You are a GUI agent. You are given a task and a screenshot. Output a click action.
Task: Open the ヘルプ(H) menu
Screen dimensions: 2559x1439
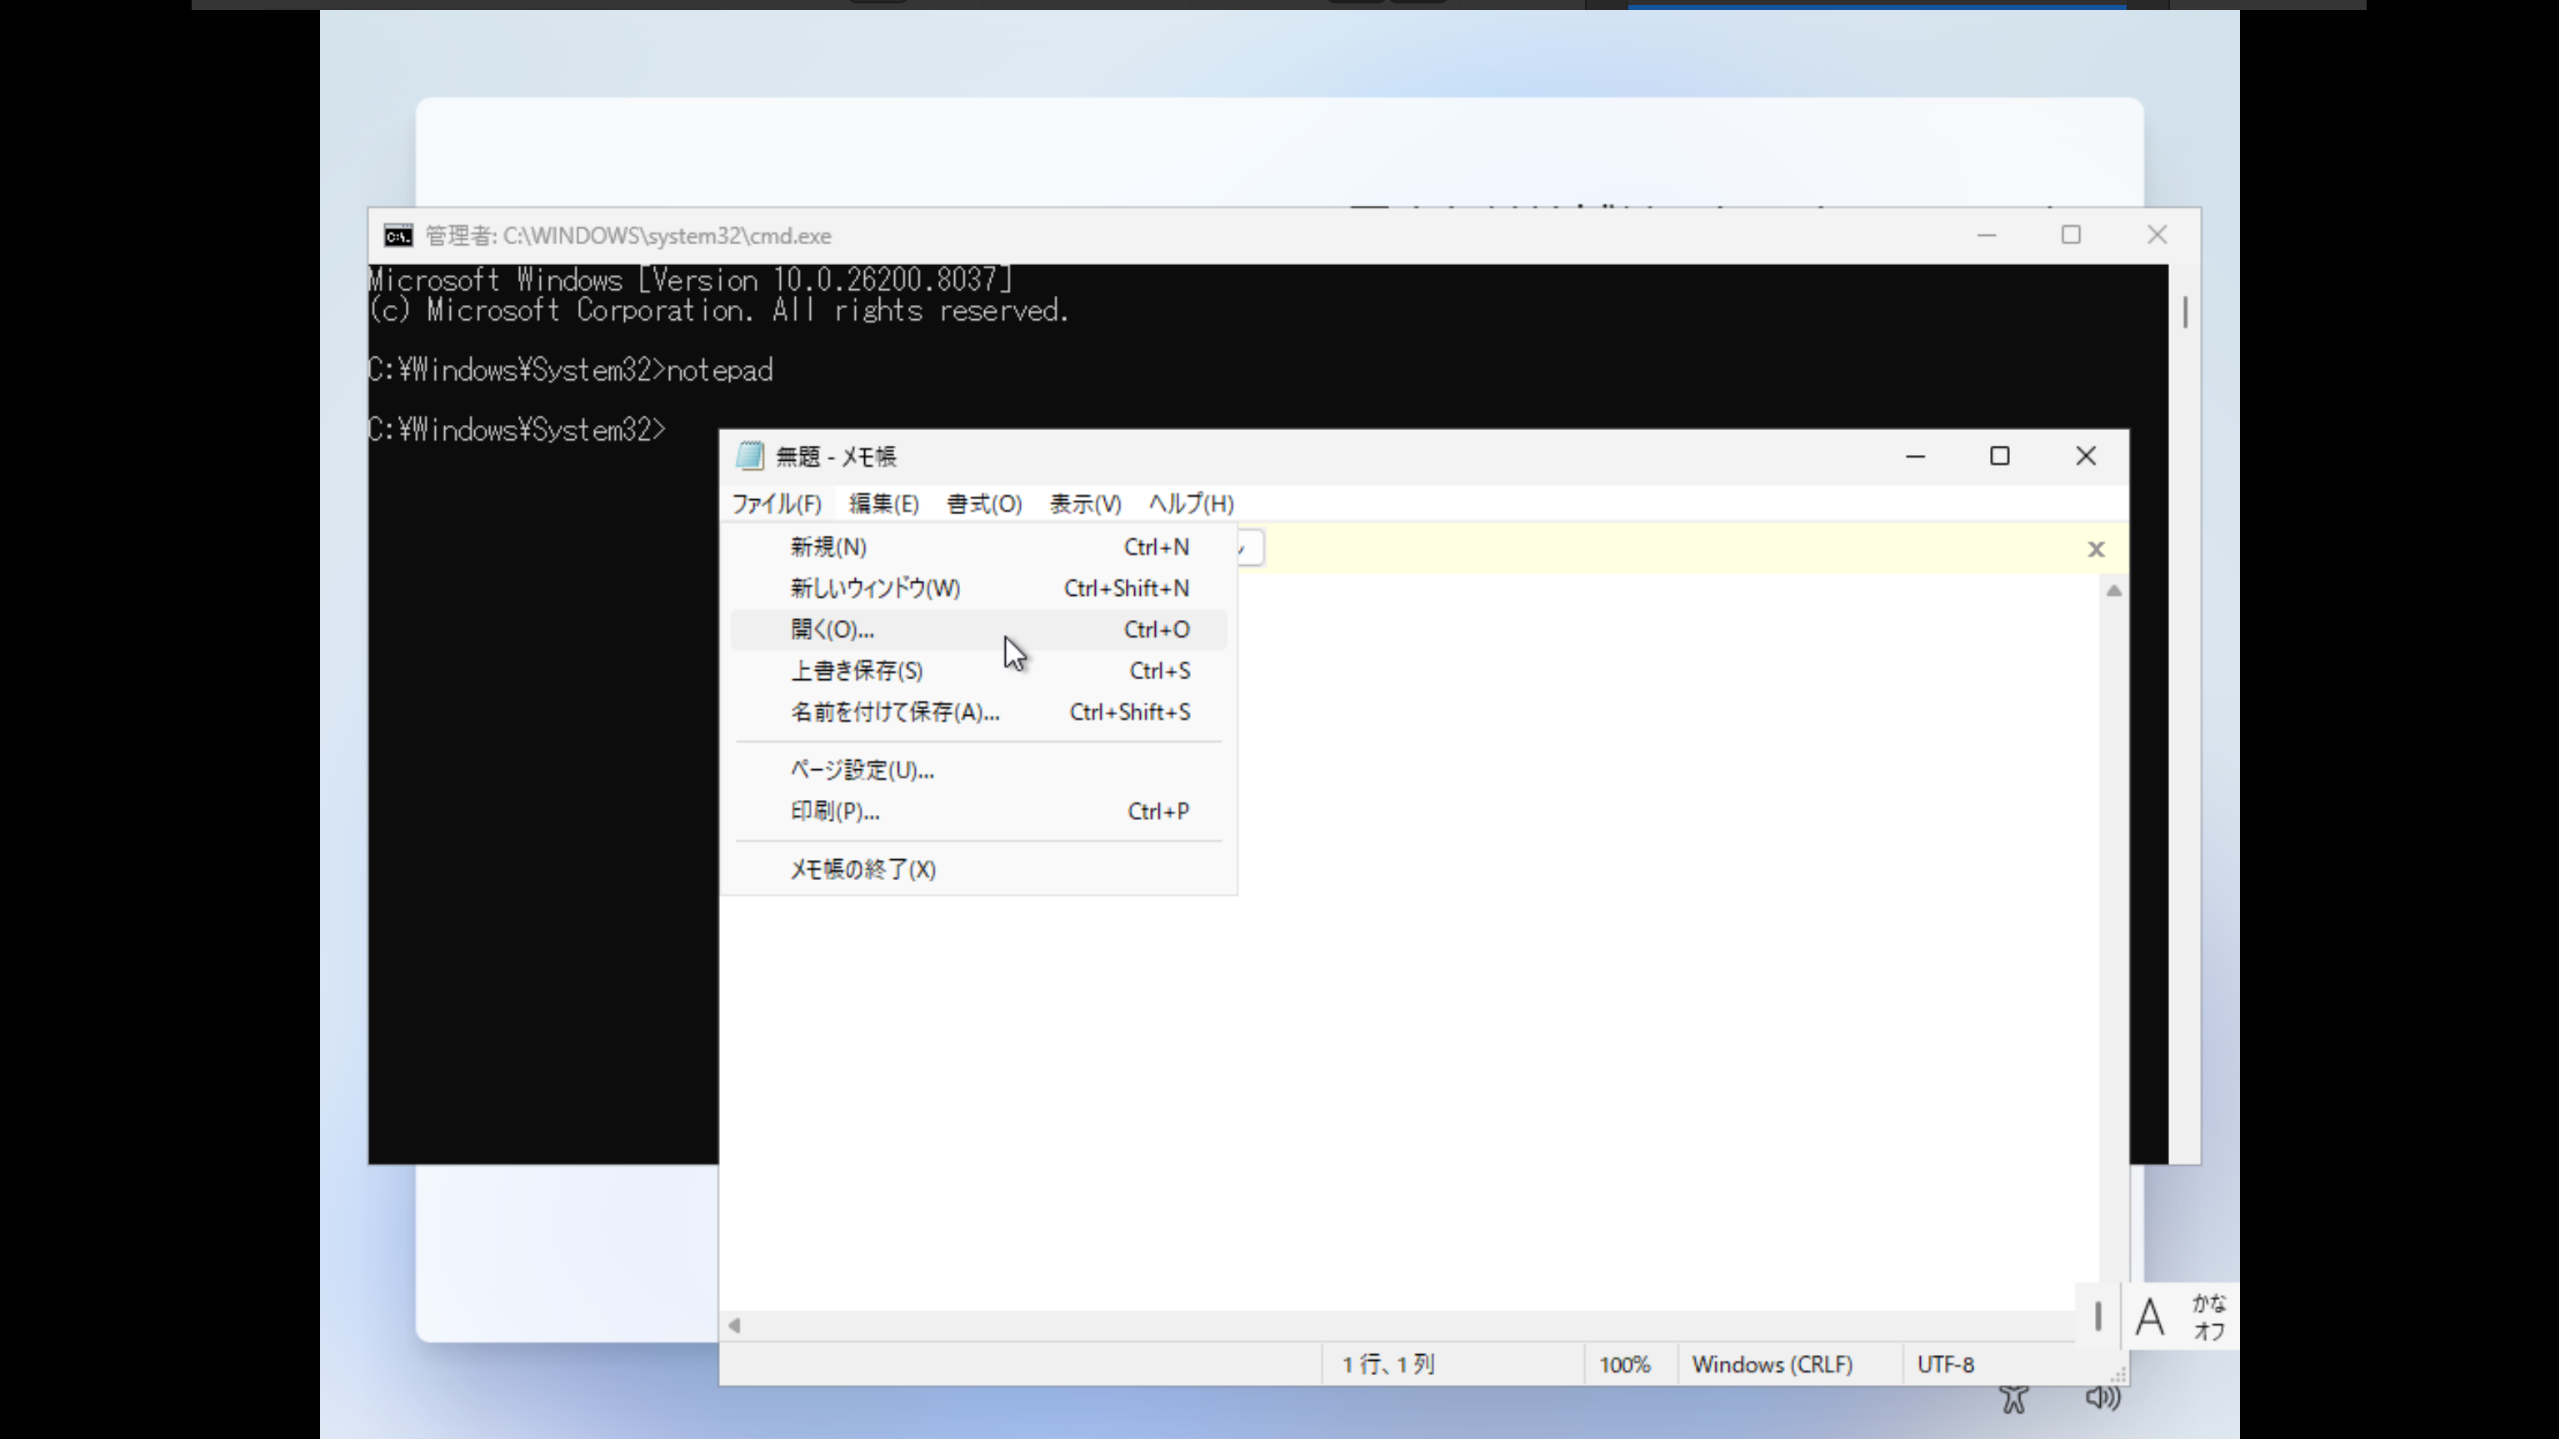coord(1191,503)
